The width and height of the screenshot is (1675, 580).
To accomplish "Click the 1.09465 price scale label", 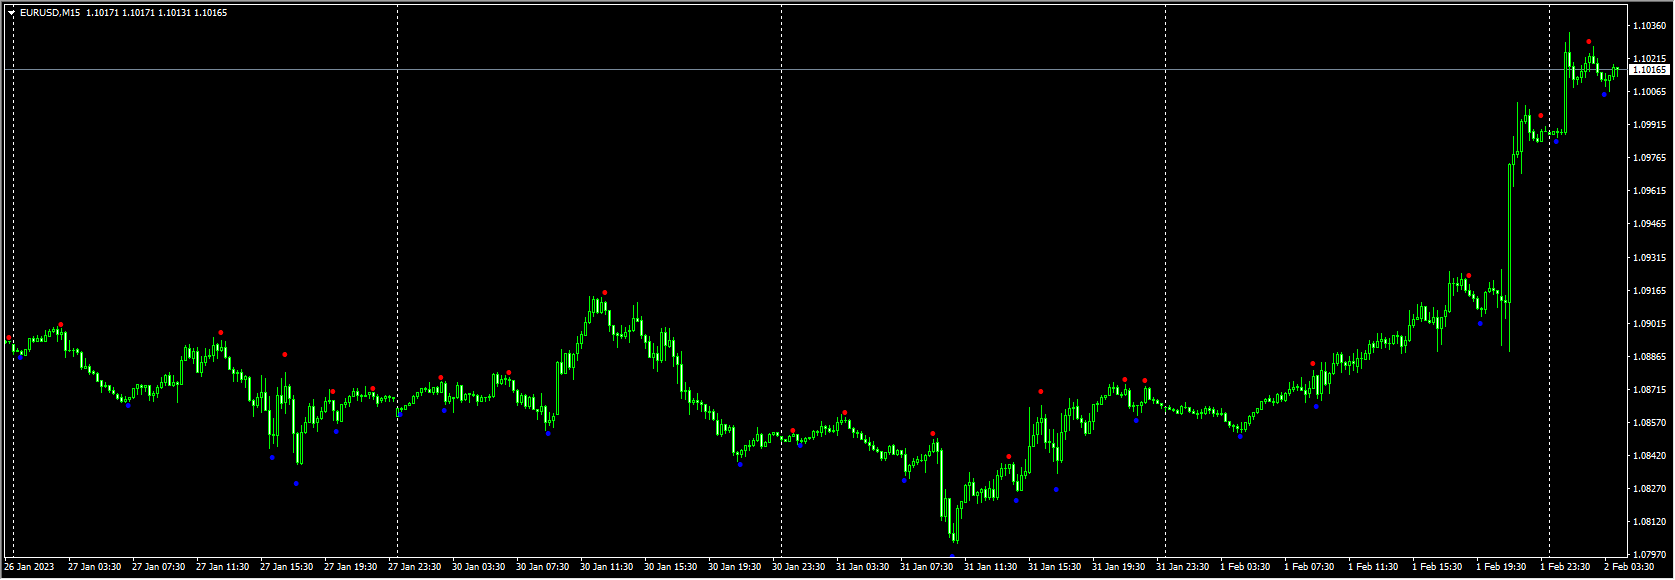I will (1649, 224).
